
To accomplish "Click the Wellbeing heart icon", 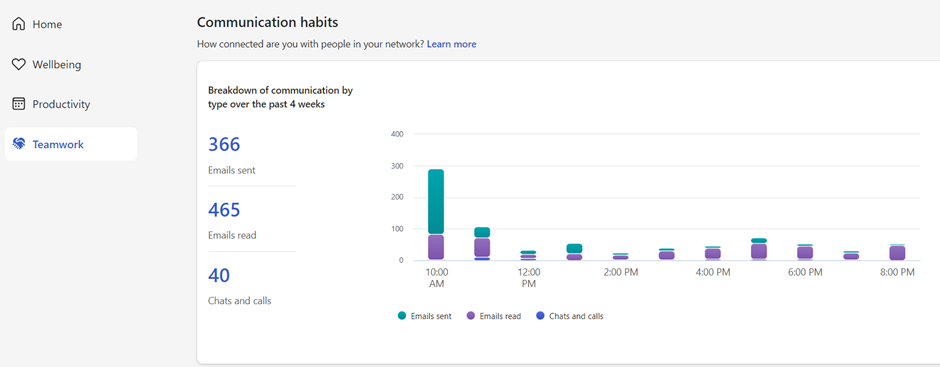I will pos(19,64).
